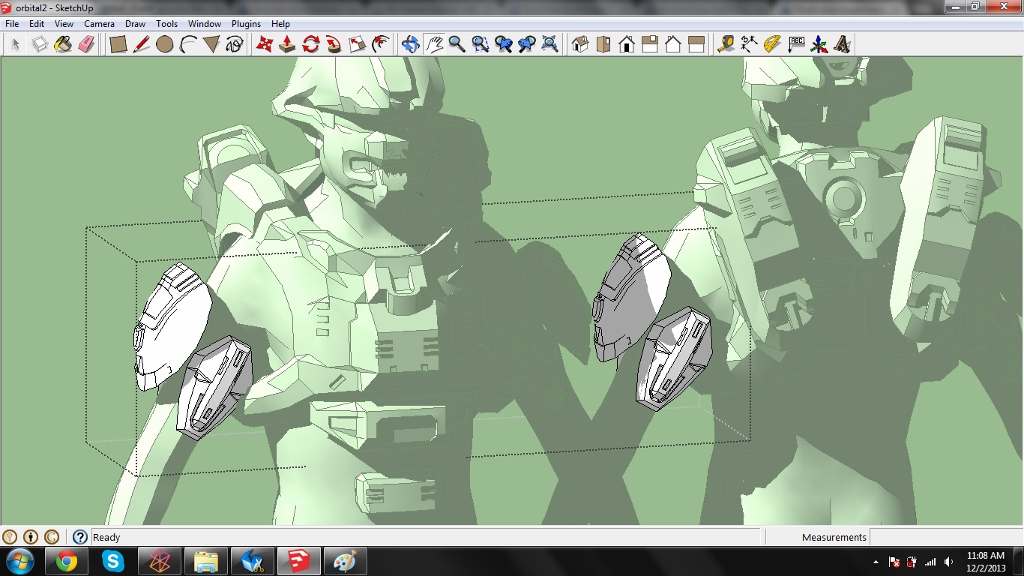Image resolution: width=1024 pixels, height=576 pixels.
Task: Select the Circle drawing tool
Action: (165, 44)
